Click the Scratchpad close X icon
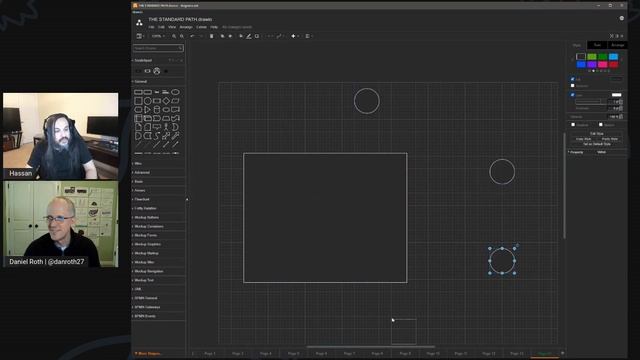This screenshot has height=360, width=640. tap(181, 60)
